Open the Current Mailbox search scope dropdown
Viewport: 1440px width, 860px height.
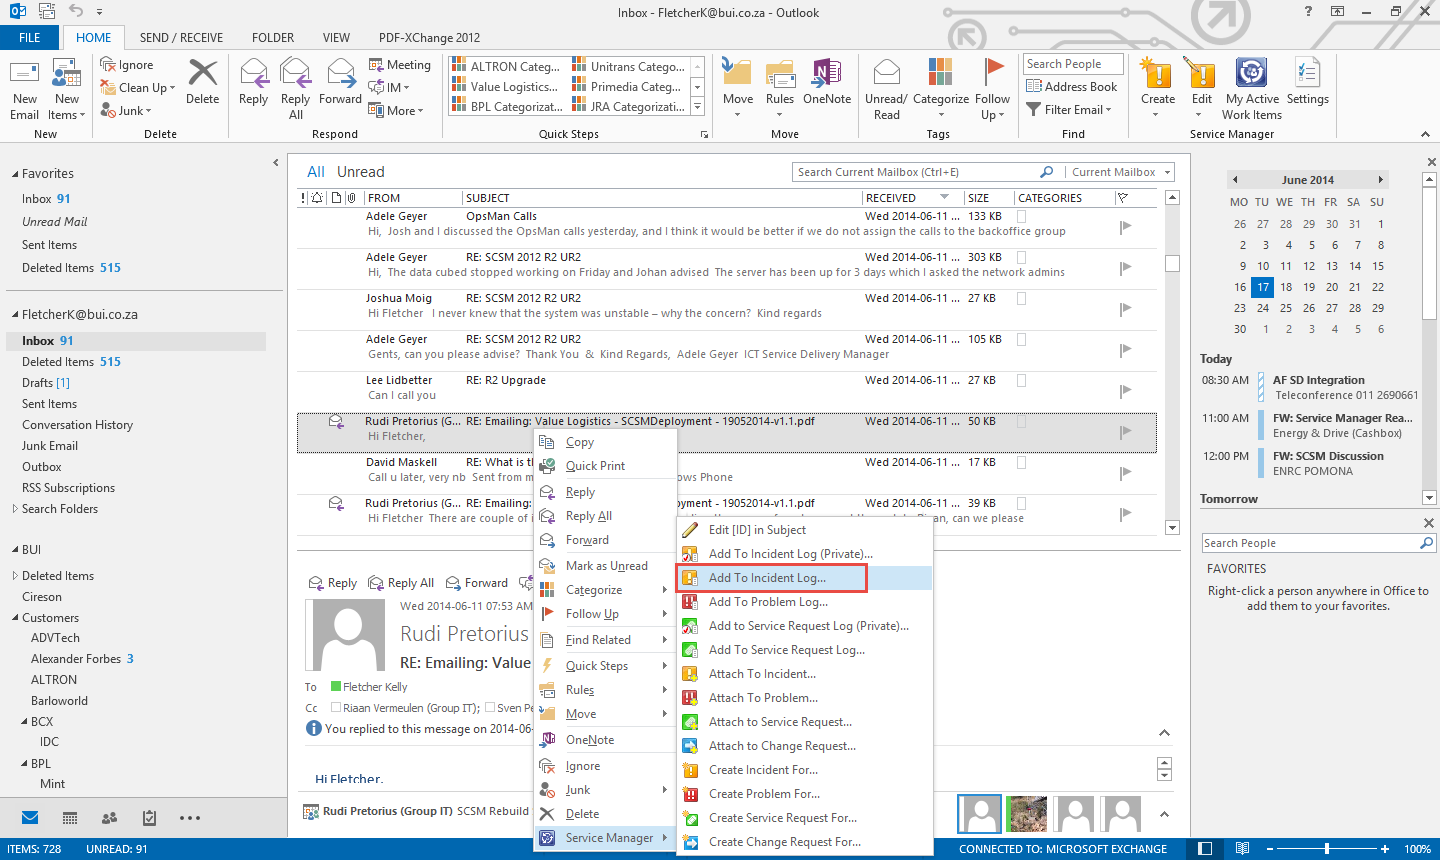pyautogui.click(x=1119, y=172)
